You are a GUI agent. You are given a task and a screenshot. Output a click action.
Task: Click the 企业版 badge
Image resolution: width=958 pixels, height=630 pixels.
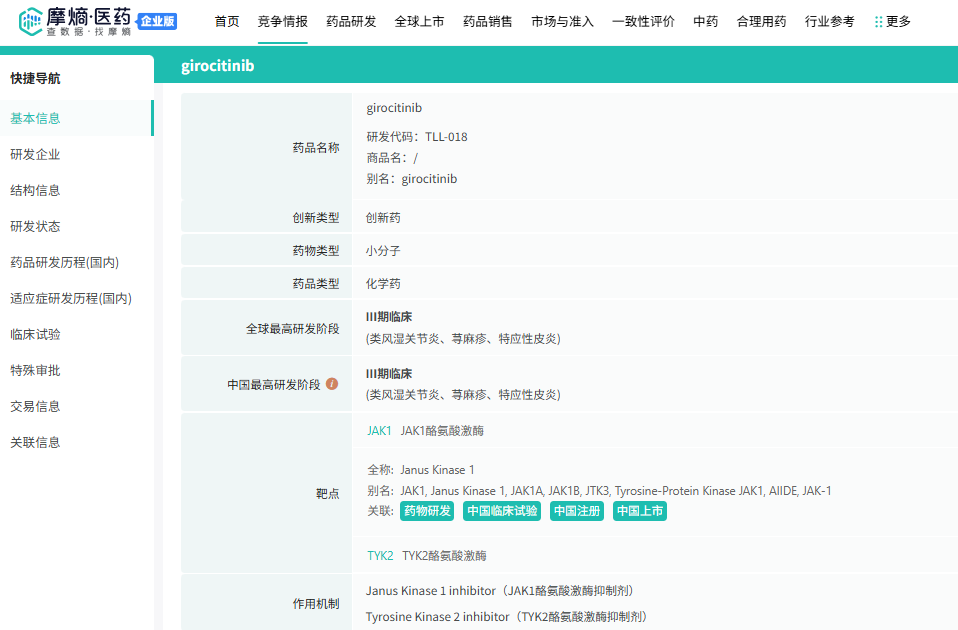[x=157, y=21]
